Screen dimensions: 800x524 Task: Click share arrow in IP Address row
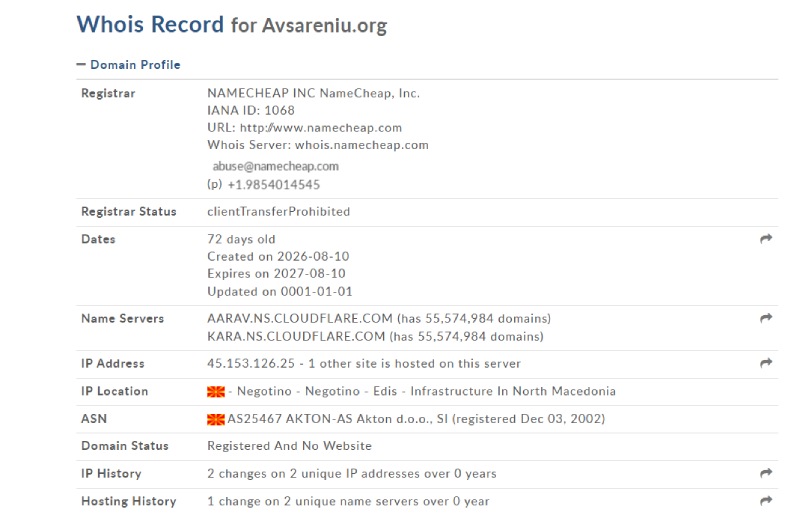pyautogui.click(x=766, y=363)
